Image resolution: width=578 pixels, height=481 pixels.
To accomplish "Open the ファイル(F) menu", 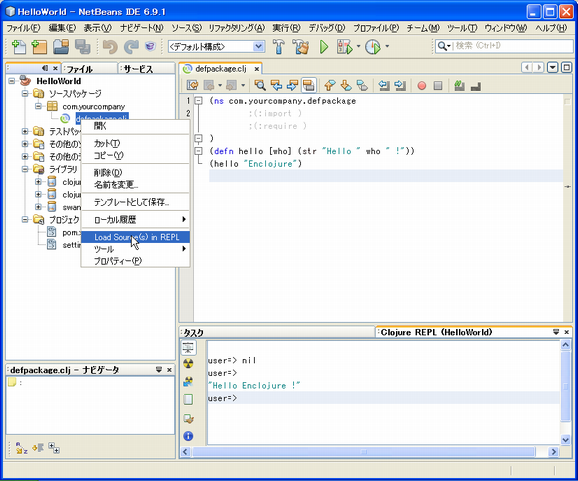I will click(23, 28).
